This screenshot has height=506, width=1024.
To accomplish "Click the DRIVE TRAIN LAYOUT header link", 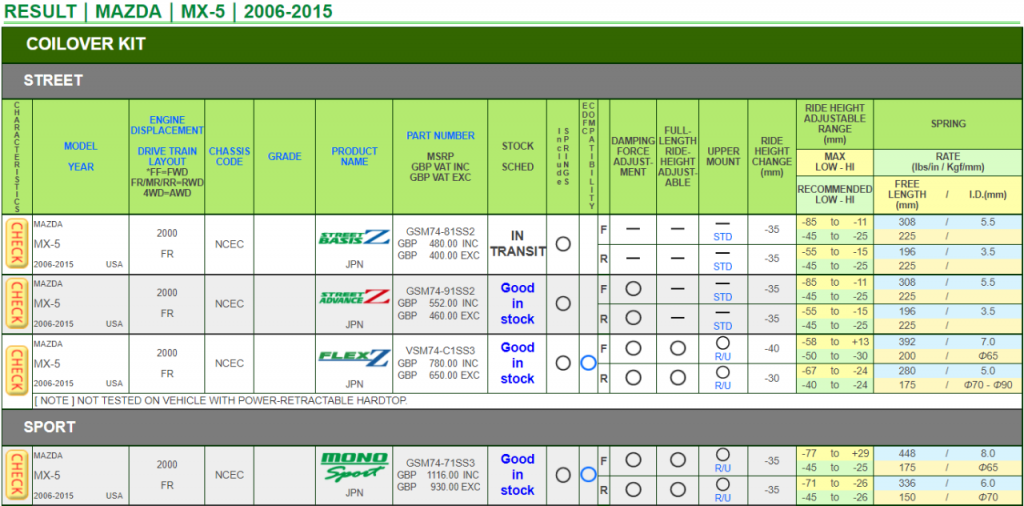I will 167,157.
